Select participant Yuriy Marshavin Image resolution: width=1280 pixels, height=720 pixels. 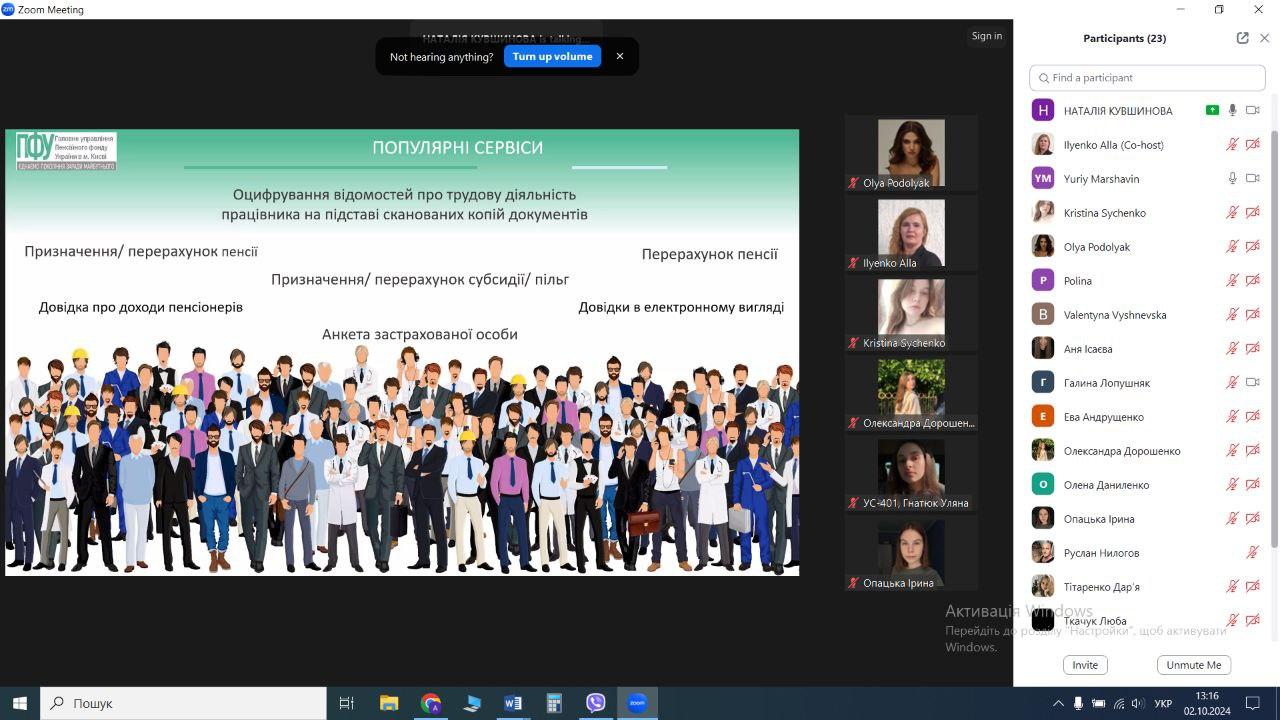click(1147, 179)
